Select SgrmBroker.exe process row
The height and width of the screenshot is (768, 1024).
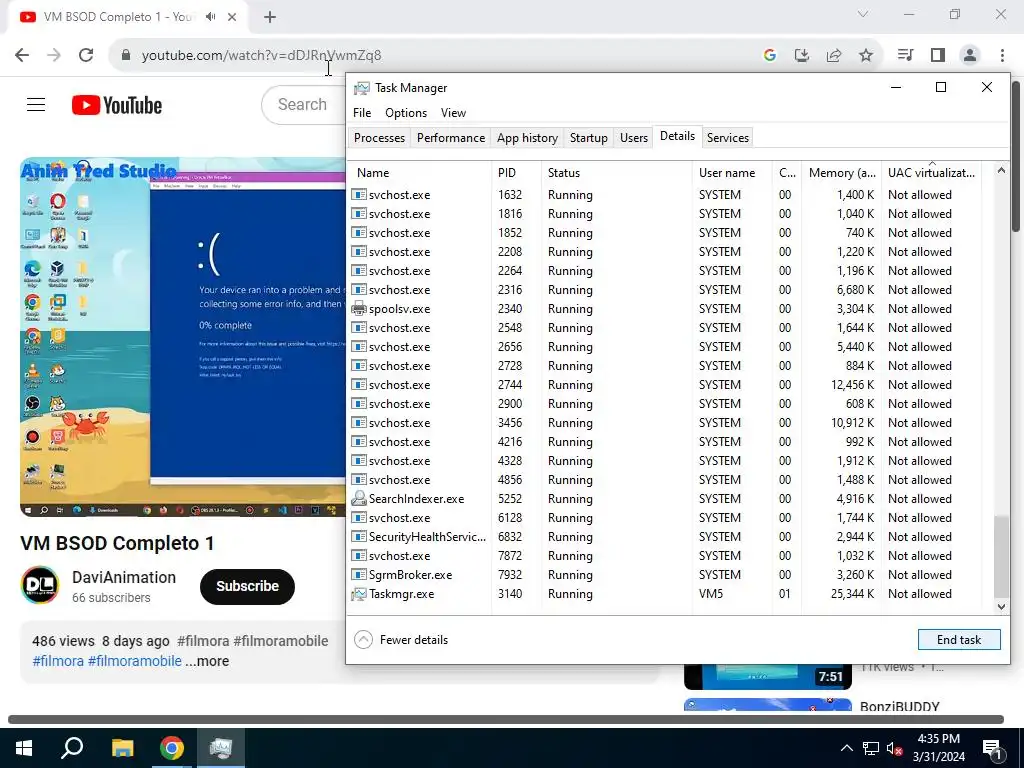pyautogui.click(x=664, y=575)
